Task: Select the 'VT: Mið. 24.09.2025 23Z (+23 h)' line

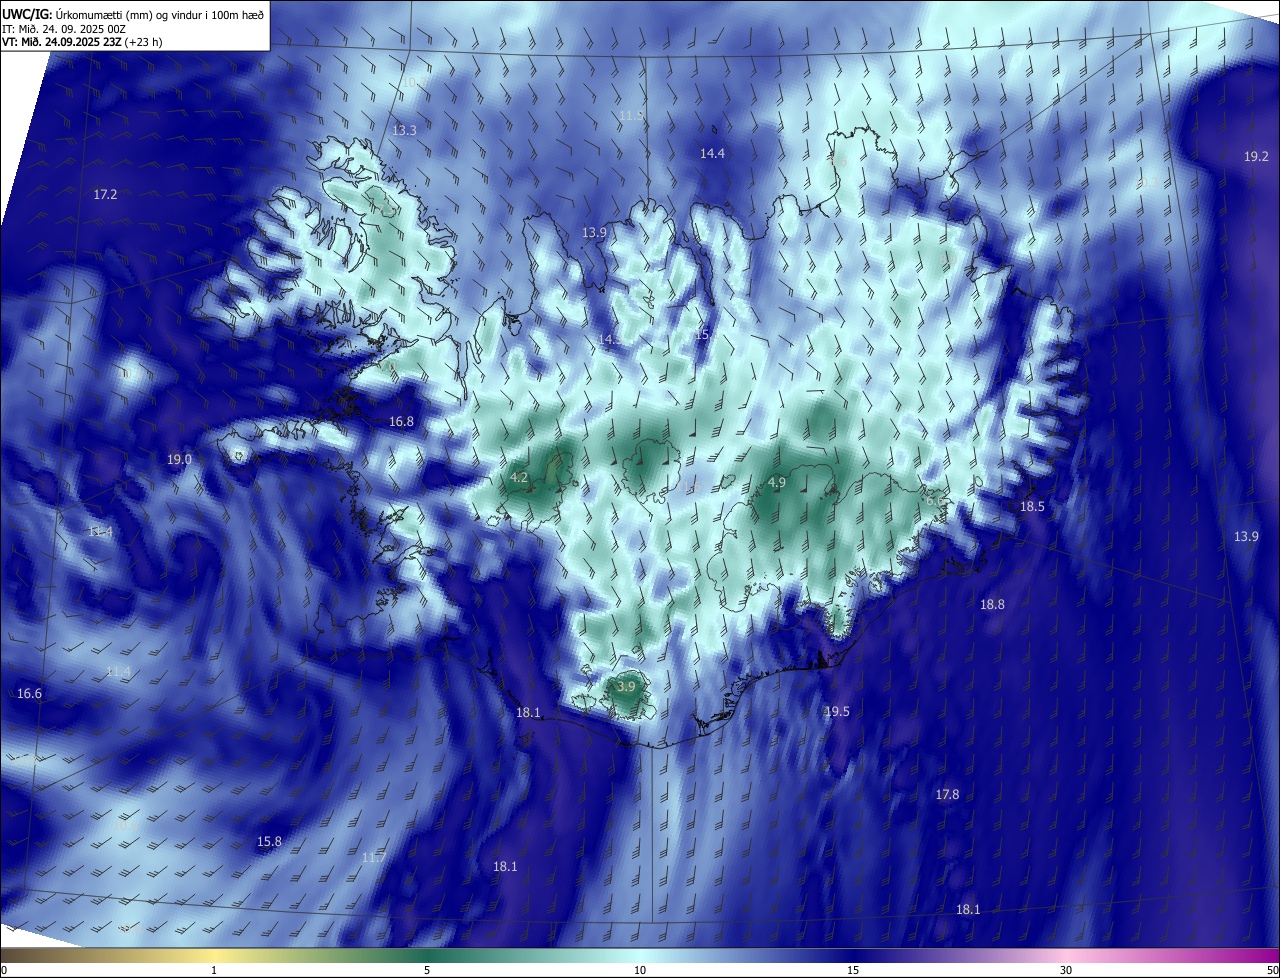Action: [x=83, y=42]
